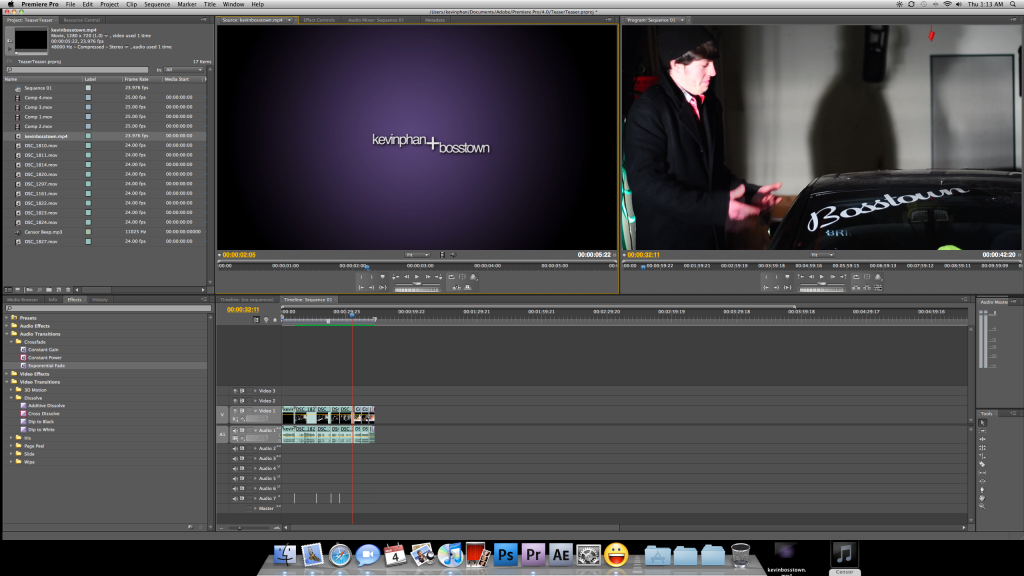1024x576 pixels.
Task: Click the Cross Dissolve transition icon
Action: coord(24,414)
